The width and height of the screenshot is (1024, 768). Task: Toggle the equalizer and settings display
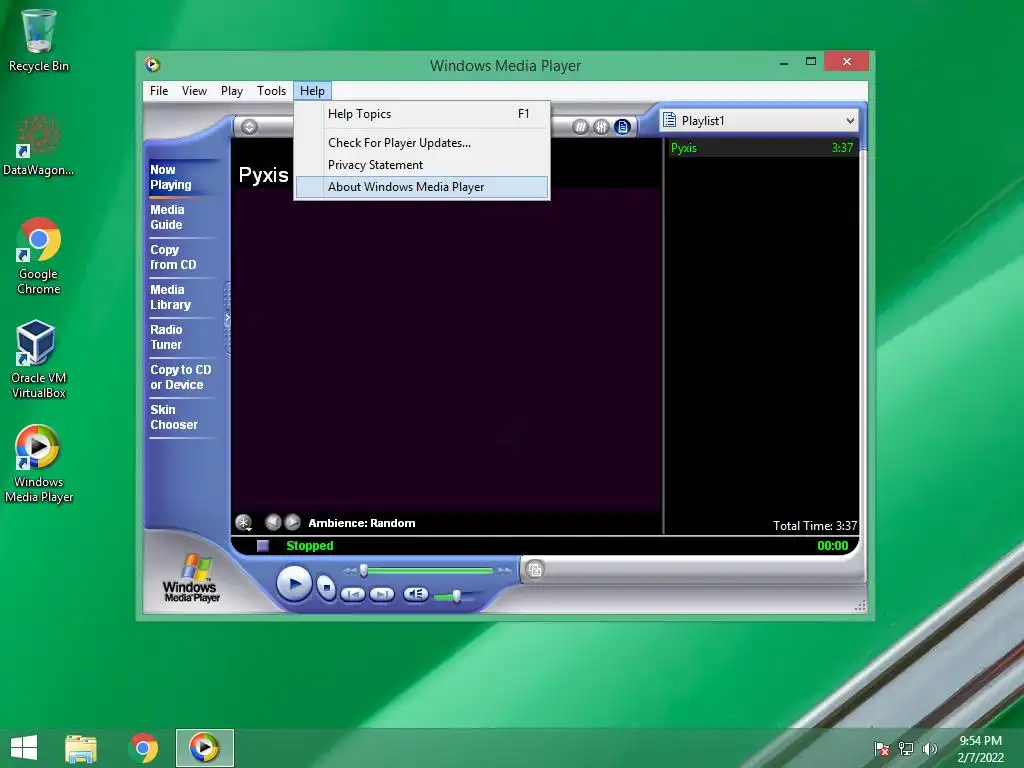click(x=601, y=127)
